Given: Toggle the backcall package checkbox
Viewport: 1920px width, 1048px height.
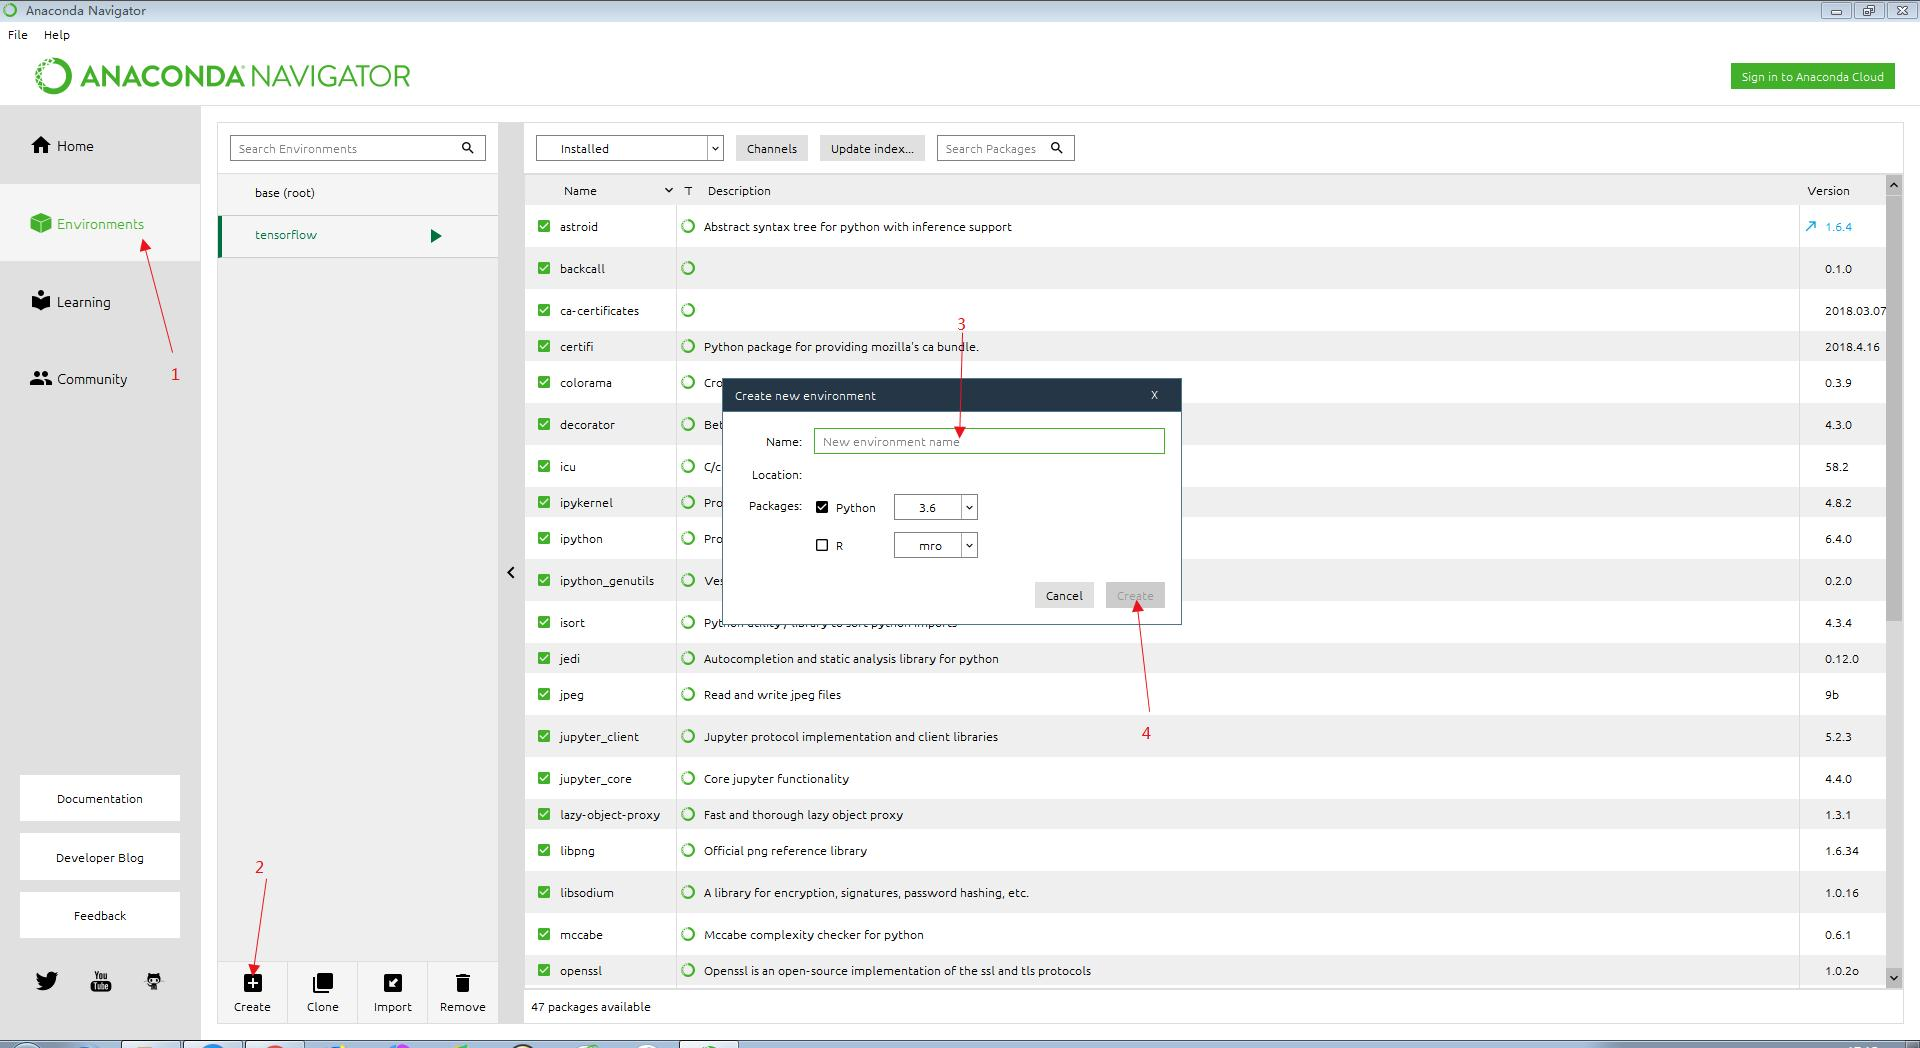Looking at the screenshot, I should tap(544, 268).
